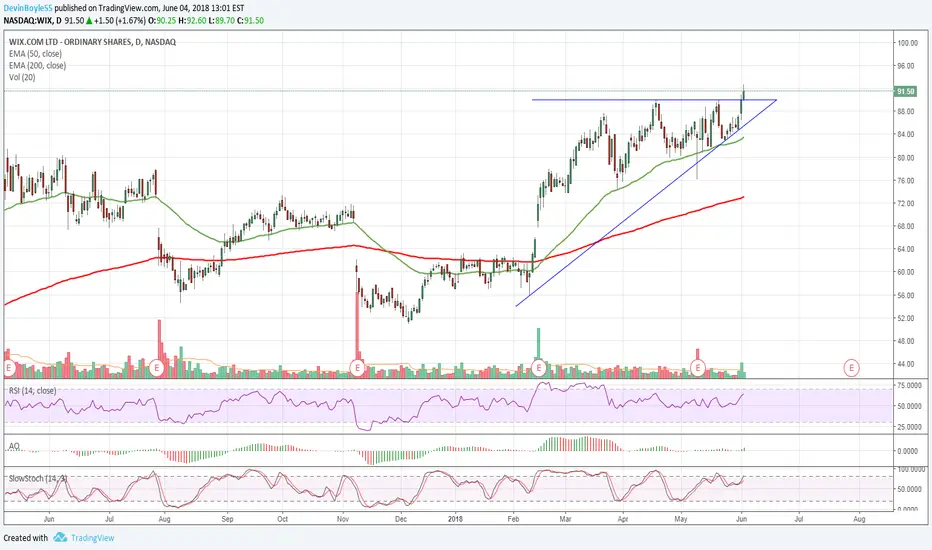Viewport: 932px width, 550px height.
Task: Click the Apr label on the time axis
Action: [622, 519]
